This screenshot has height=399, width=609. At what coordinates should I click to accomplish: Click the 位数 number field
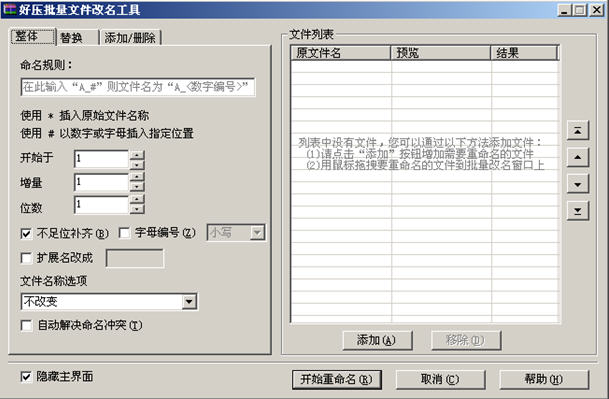101,205
